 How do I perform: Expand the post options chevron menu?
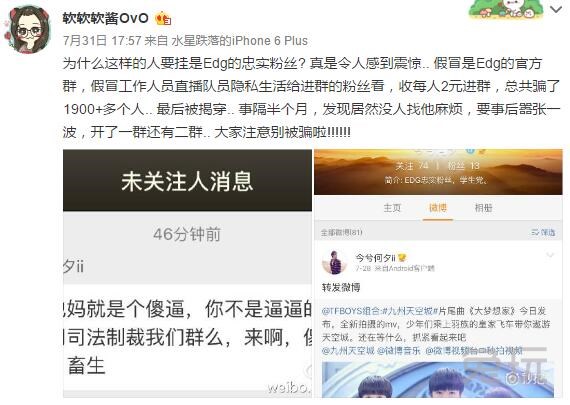[556, 10]
